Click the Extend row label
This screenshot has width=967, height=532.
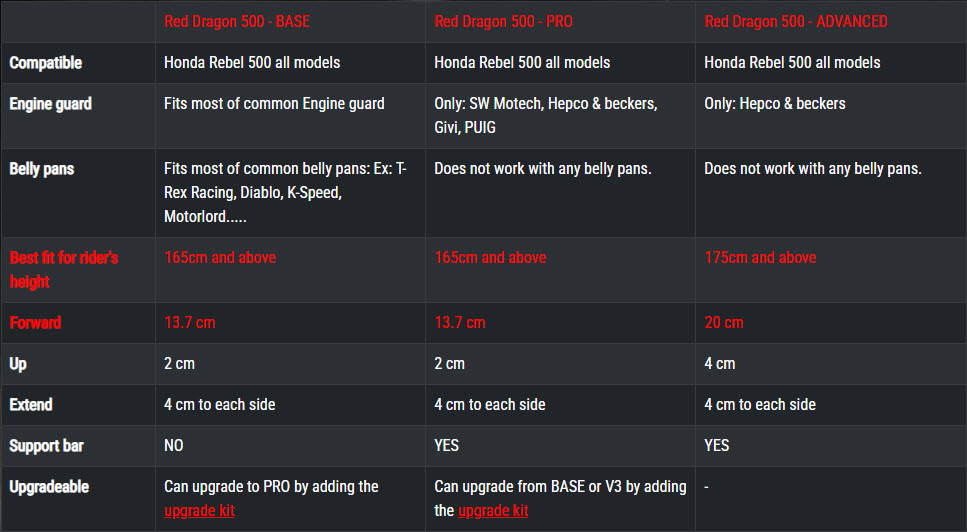[31, 405]
